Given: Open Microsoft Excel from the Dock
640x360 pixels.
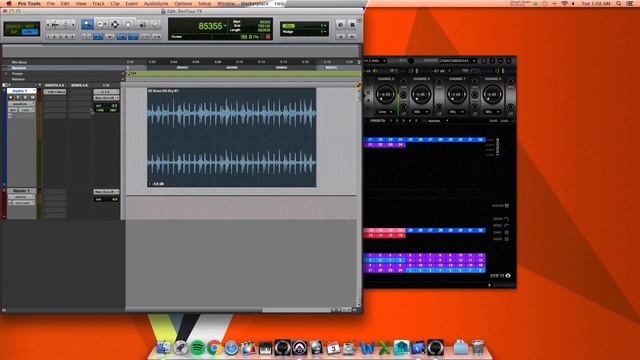Looking at the screenshot, I should (x=384, y=348).
